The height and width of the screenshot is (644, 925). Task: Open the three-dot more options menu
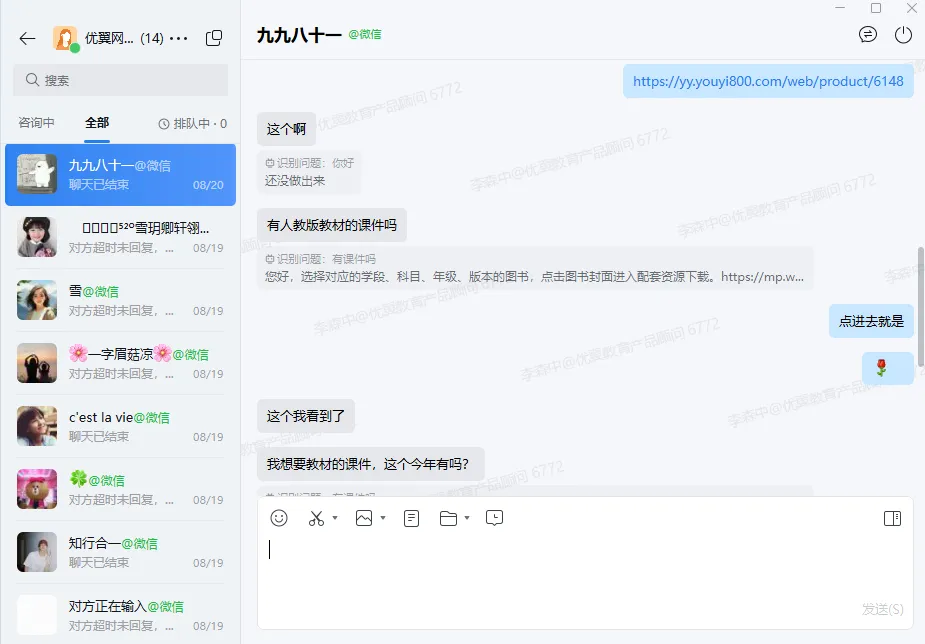(x=178, y=38)
